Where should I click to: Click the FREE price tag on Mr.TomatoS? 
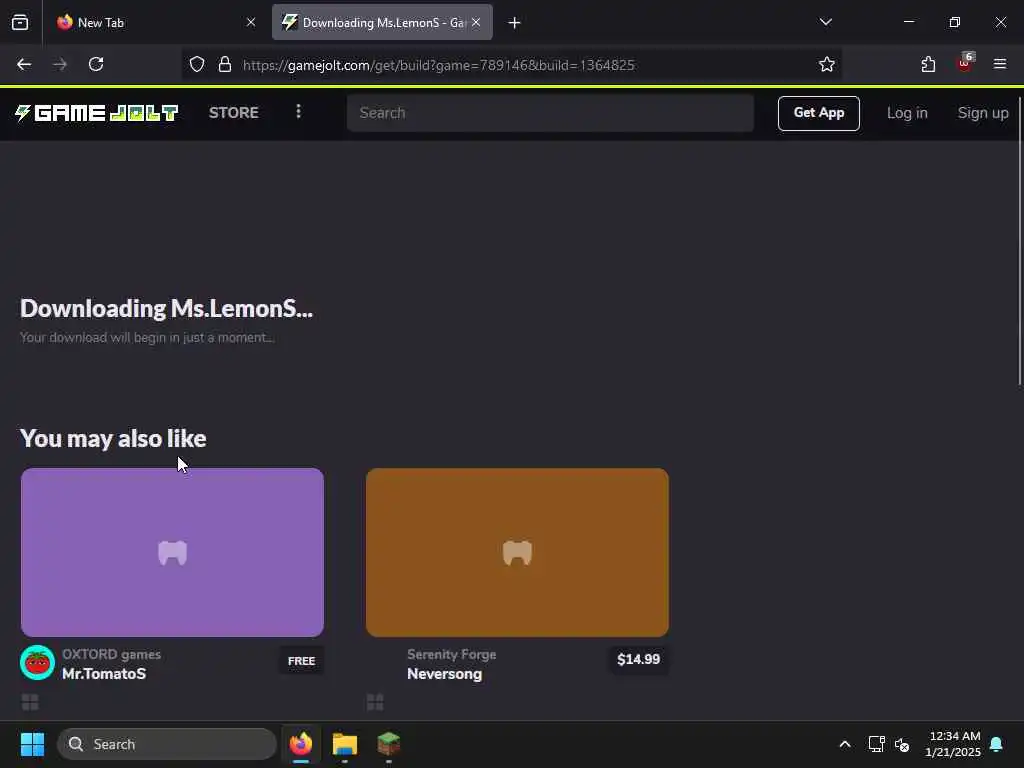click(x=301, y=661)
